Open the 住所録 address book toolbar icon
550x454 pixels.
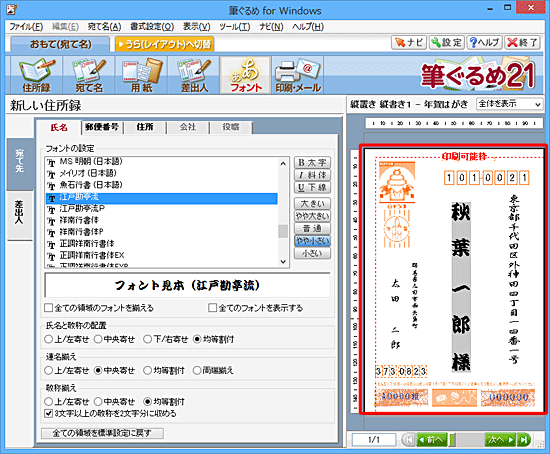(36, 75)
